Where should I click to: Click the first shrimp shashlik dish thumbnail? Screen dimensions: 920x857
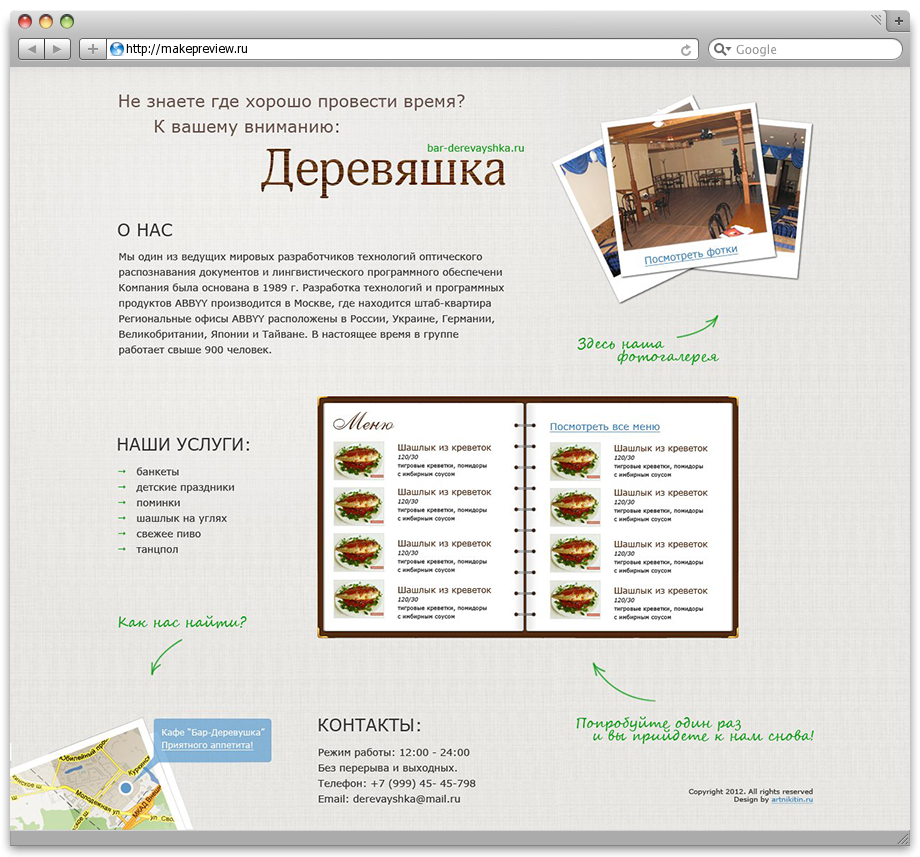[x=358, y=460]
